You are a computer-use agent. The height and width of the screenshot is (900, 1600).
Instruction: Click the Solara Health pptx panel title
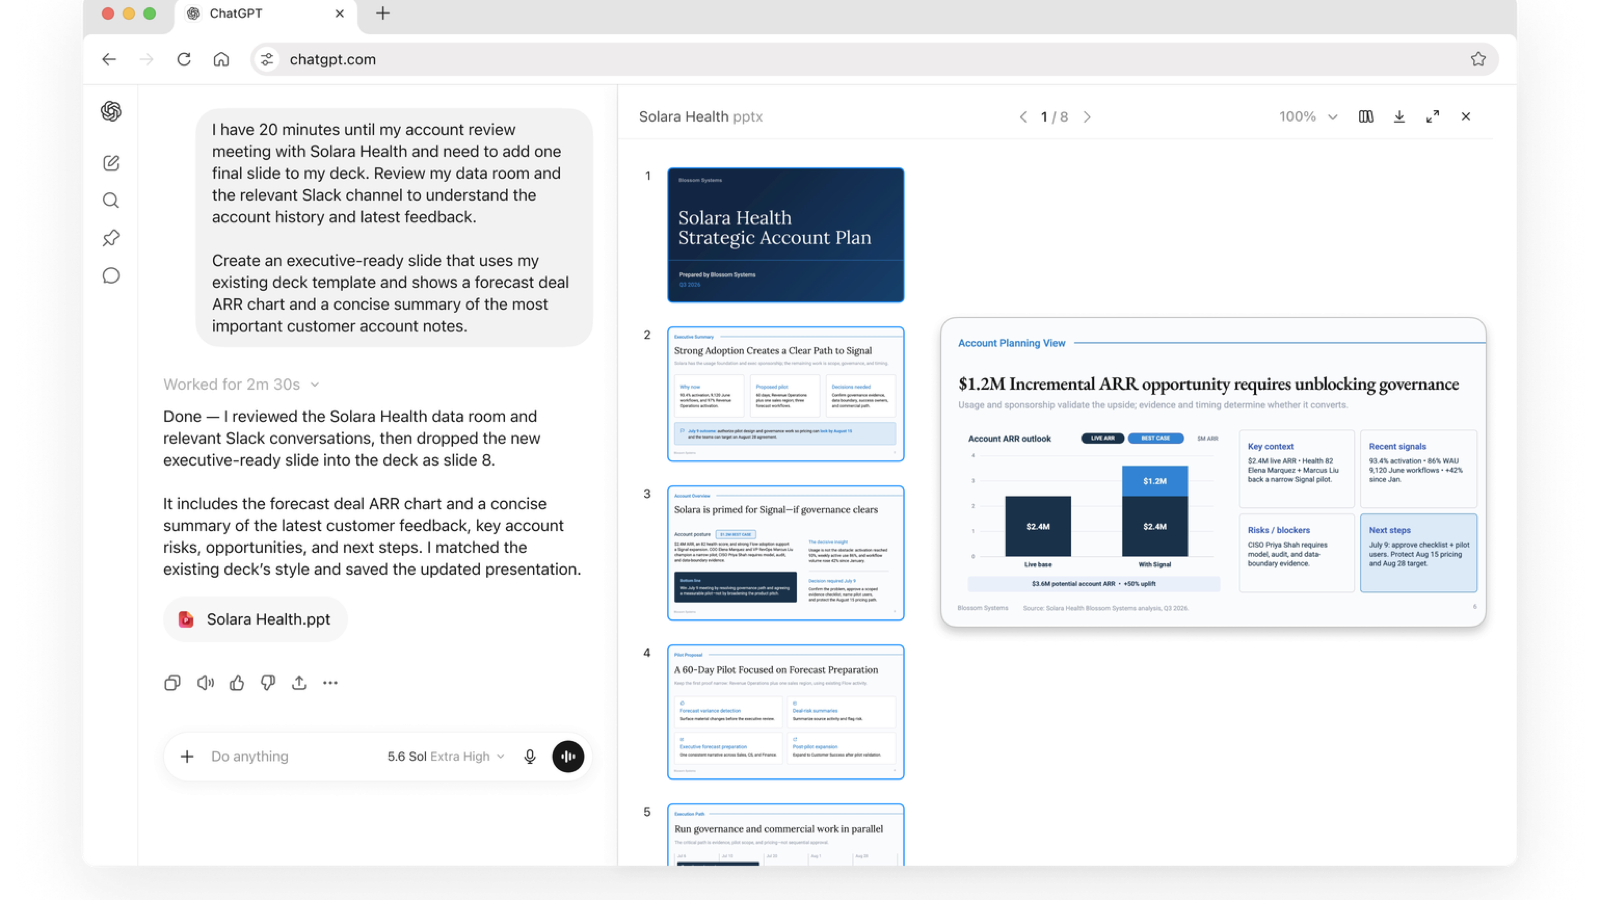701,117
